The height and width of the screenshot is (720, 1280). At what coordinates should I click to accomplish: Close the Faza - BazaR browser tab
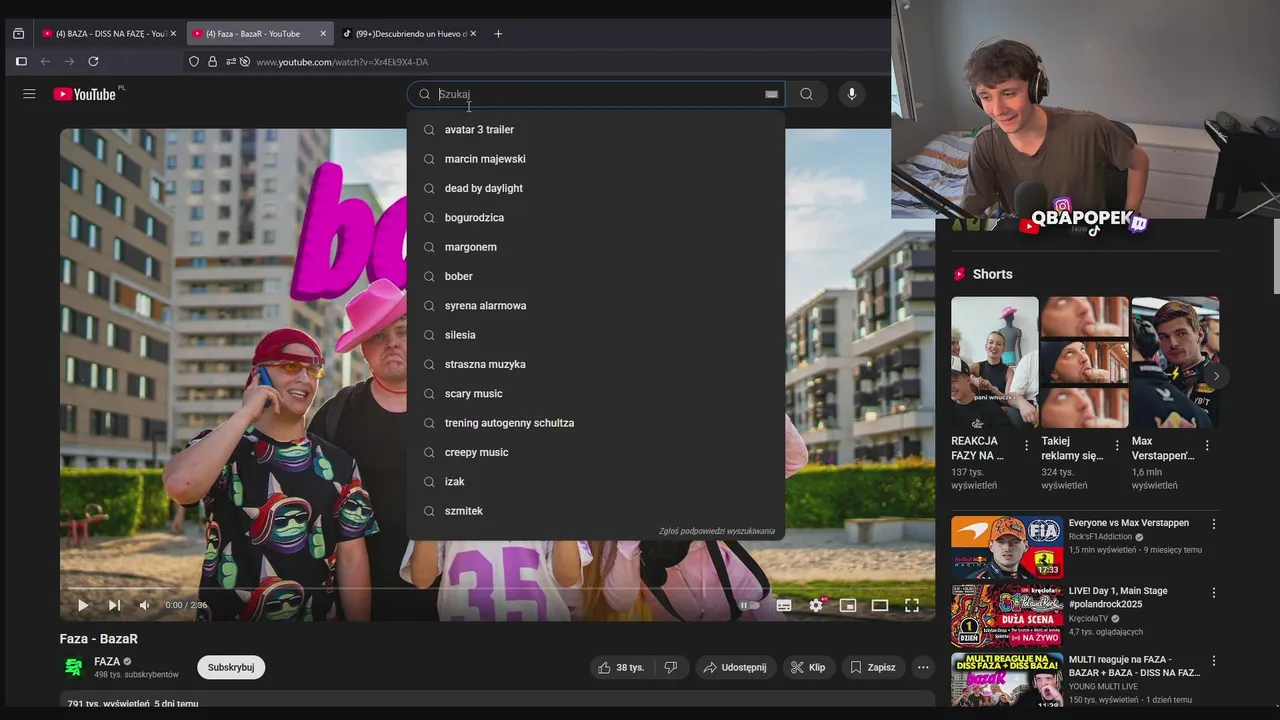[323, 34]
